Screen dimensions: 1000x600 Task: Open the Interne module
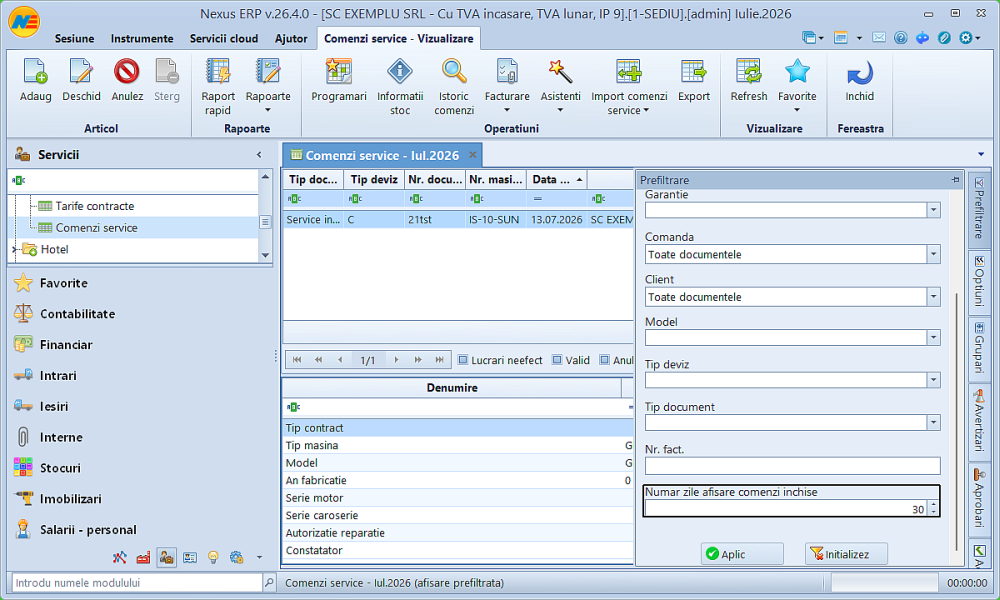[61, 437]
